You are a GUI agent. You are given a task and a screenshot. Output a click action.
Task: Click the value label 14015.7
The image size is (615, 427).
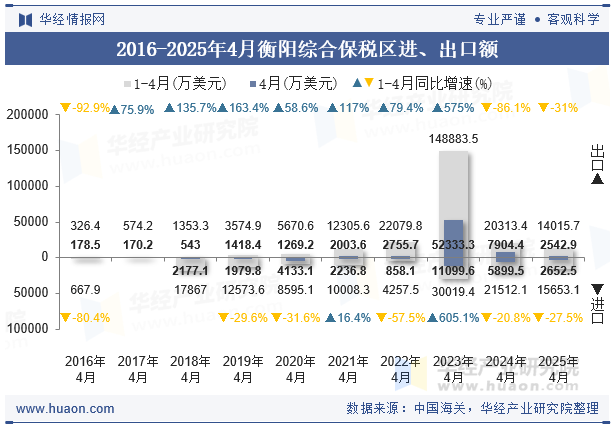(x=558, y=226)
